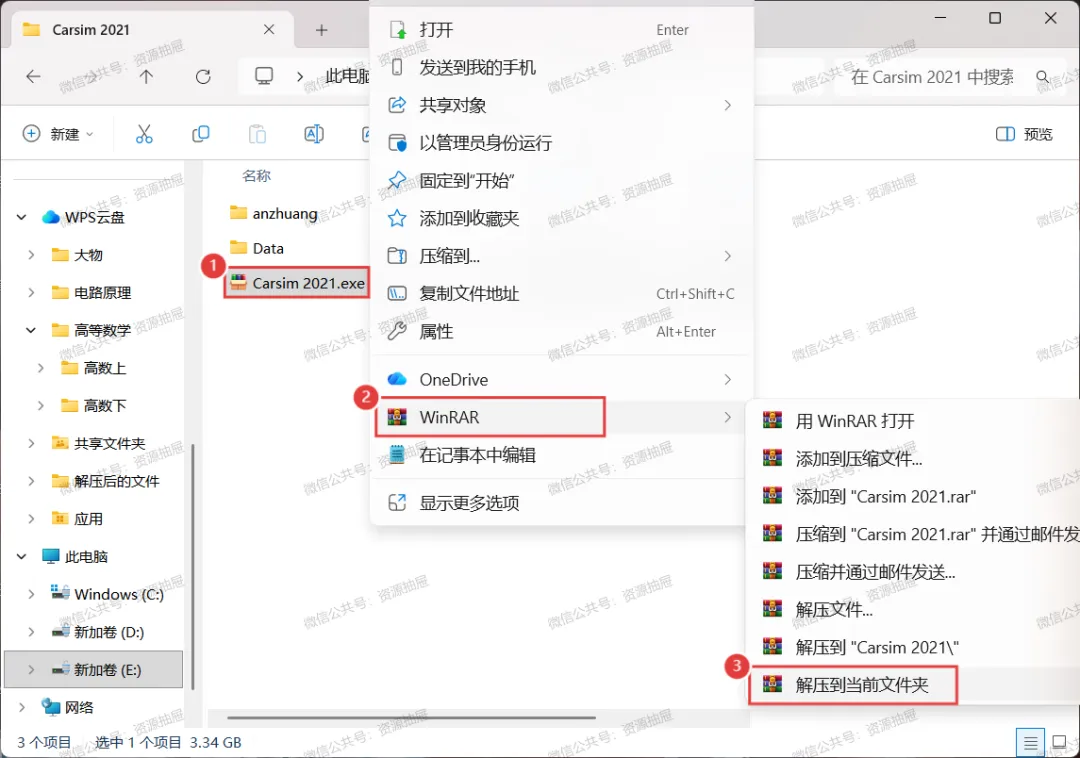This screenshot has width=1080, height=758.
Task: Click the 名称 column header
Action: point(256,176)
